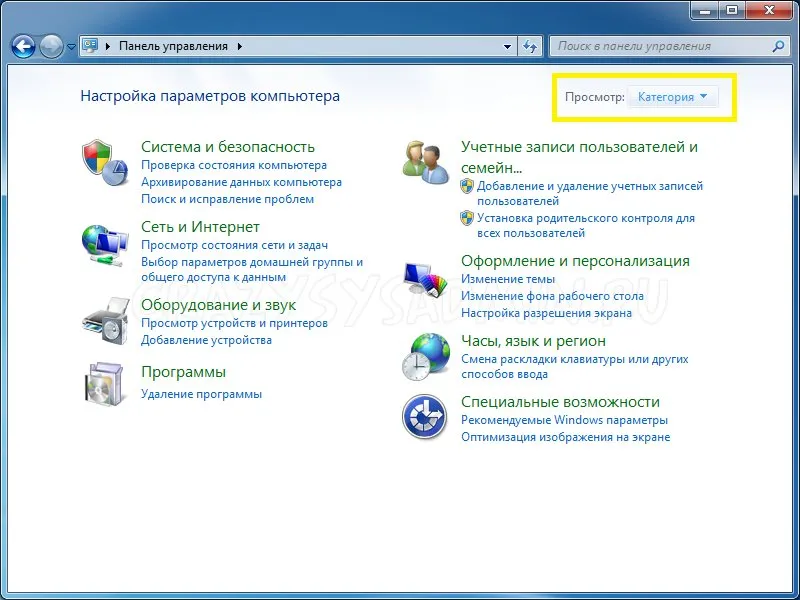Screen dimensions: 800x600
Task: Open the recent pages dropdown arrow near Forward
Action: [71, 47]
